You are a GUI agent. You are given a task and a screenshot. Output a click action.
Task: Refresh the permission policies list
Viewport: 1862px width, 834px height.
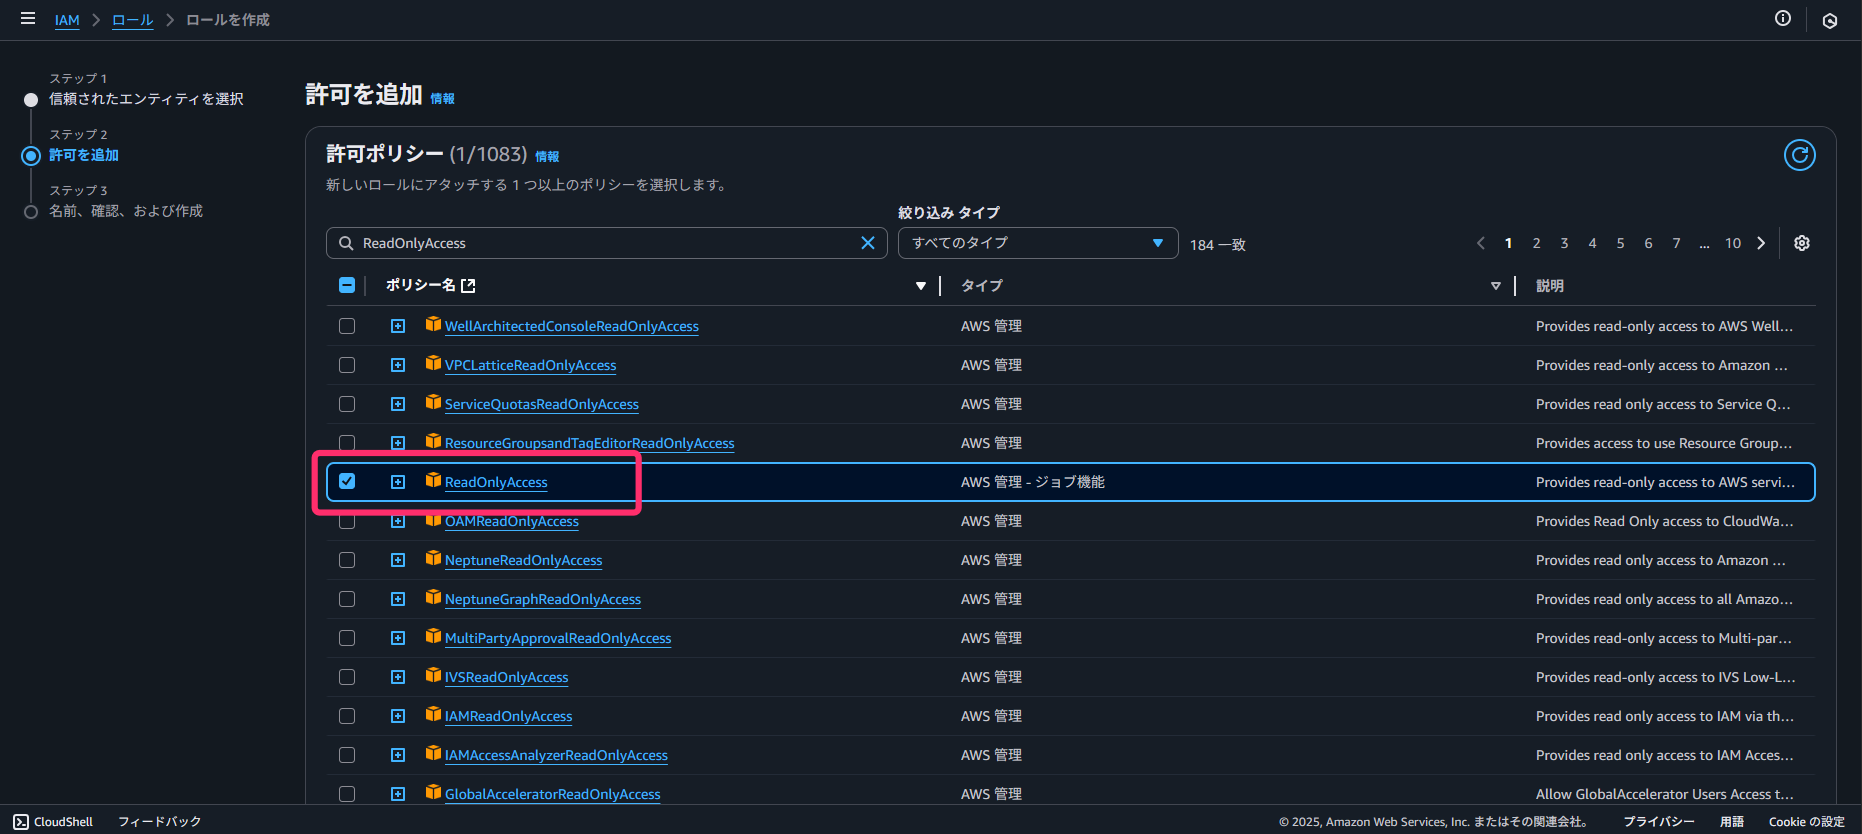pos(1800,155)
